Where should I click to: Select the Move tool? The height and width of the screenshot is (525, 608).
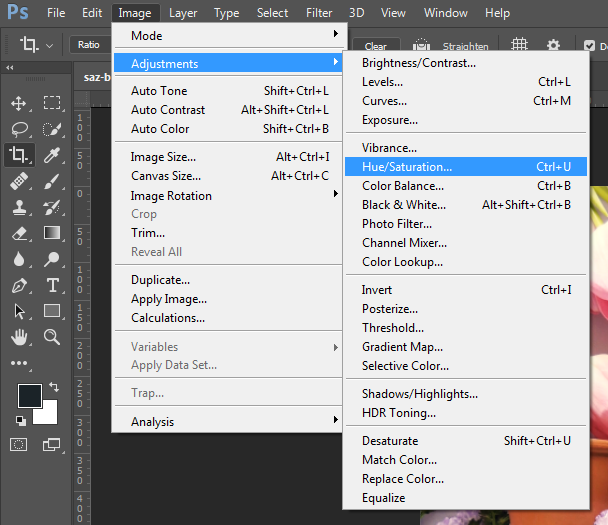click(x=19, y=103)
